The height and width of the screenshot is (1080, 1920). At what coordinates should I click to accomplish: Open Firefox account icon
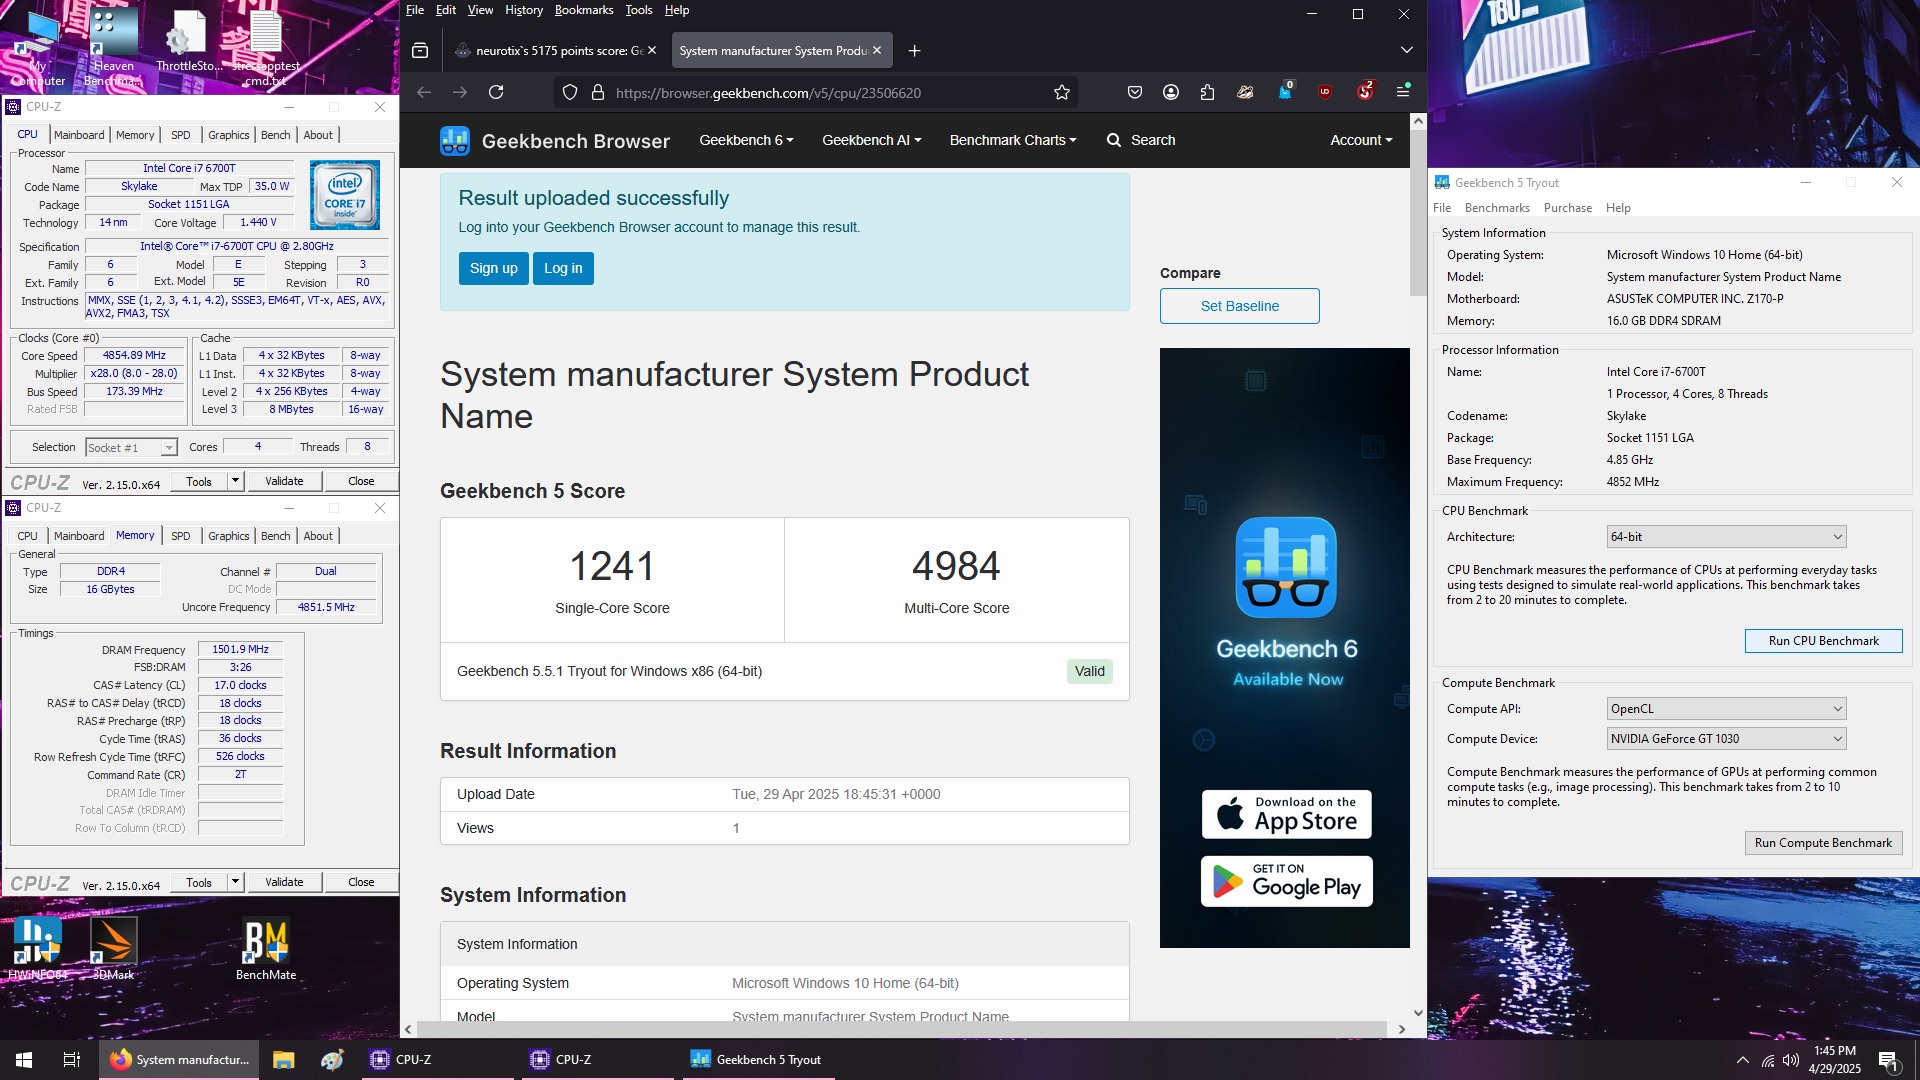1171,92
